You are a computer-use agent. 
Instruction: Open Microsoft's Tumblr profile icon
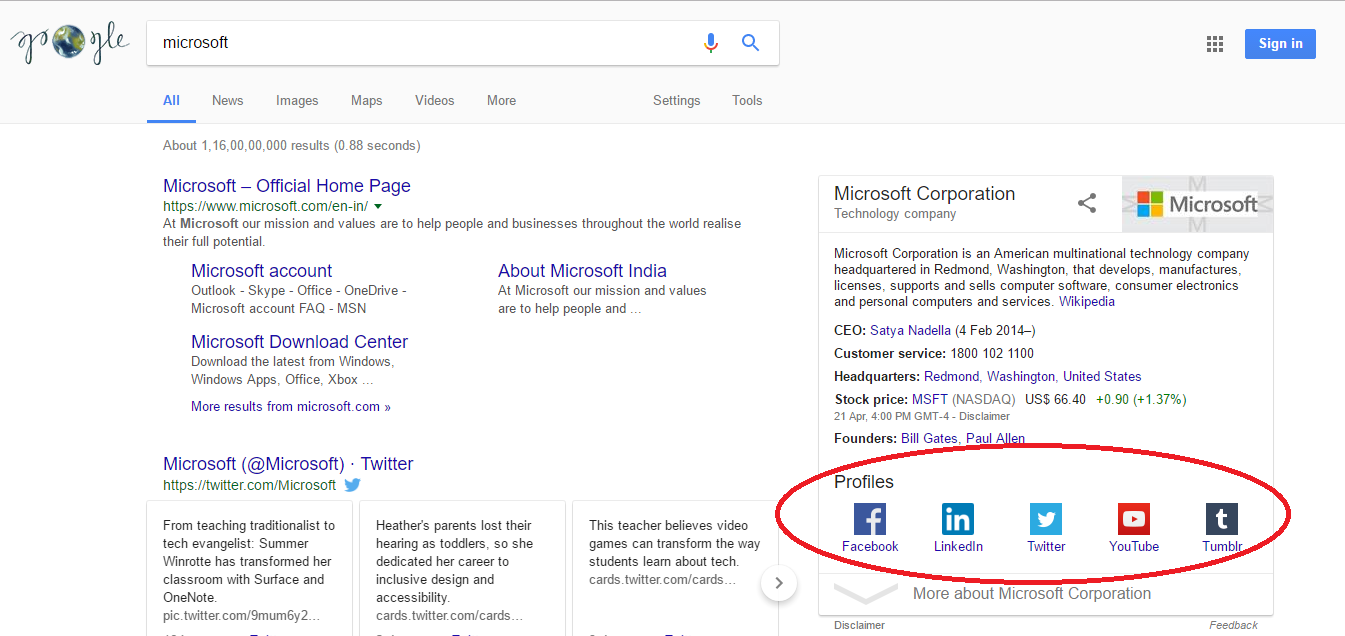tap(1221, 519)
